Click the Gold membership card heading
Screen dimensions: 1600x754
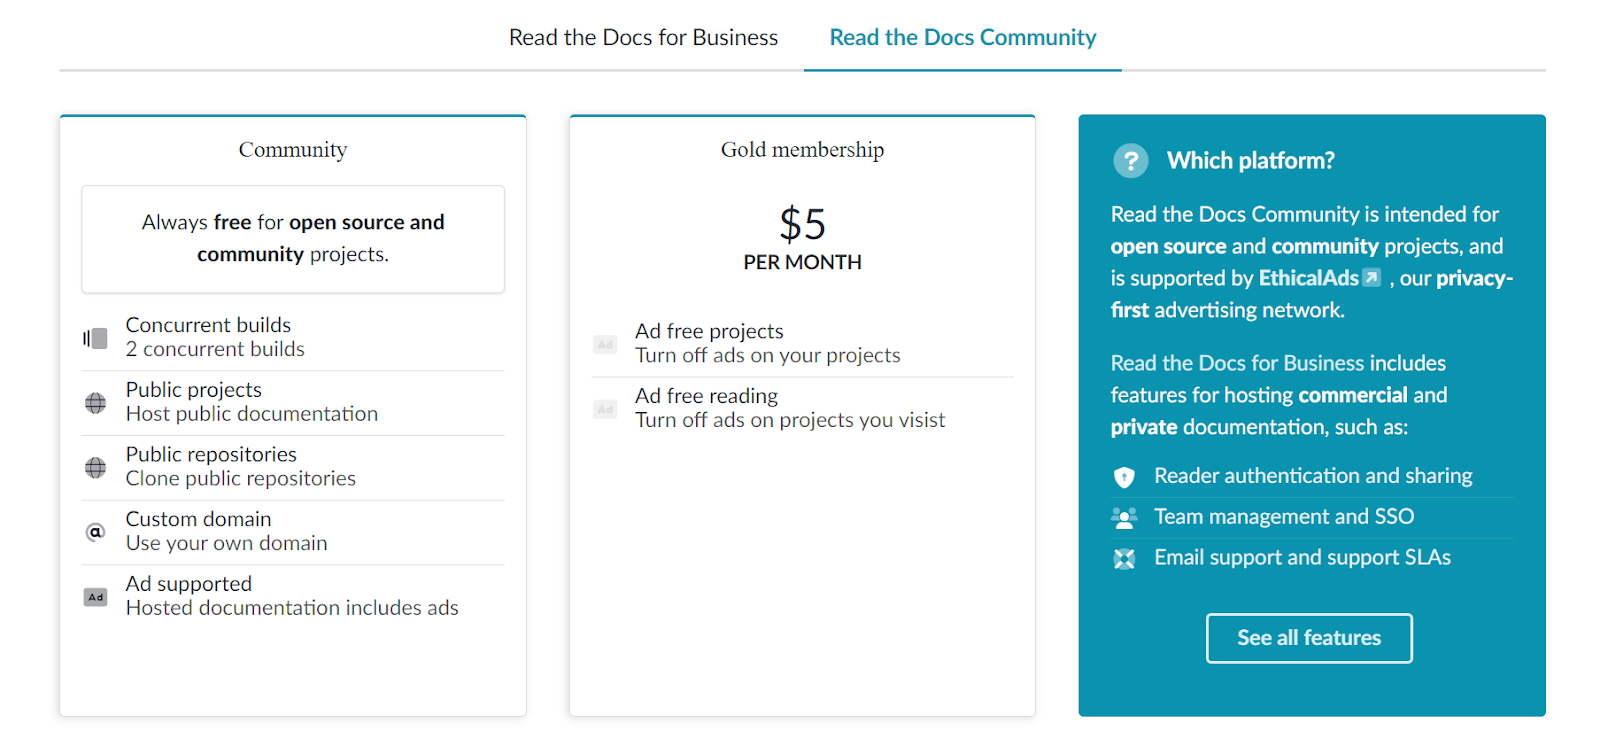(x=802, y=150)
